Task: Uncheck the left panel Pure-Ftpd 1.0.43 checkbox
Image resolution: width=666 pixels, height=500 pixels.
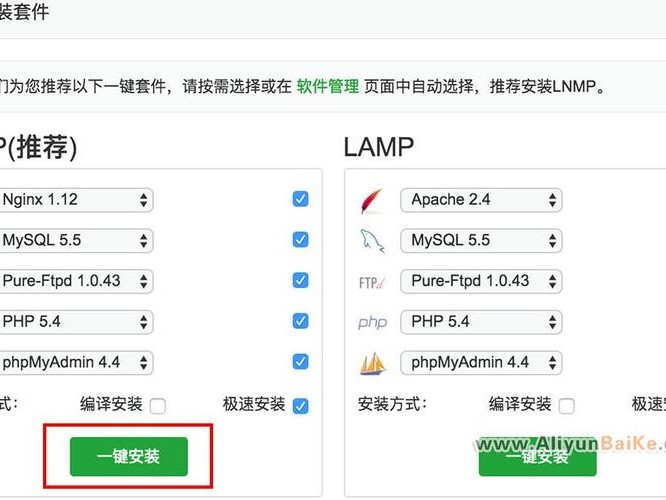Action: (300, 280)
